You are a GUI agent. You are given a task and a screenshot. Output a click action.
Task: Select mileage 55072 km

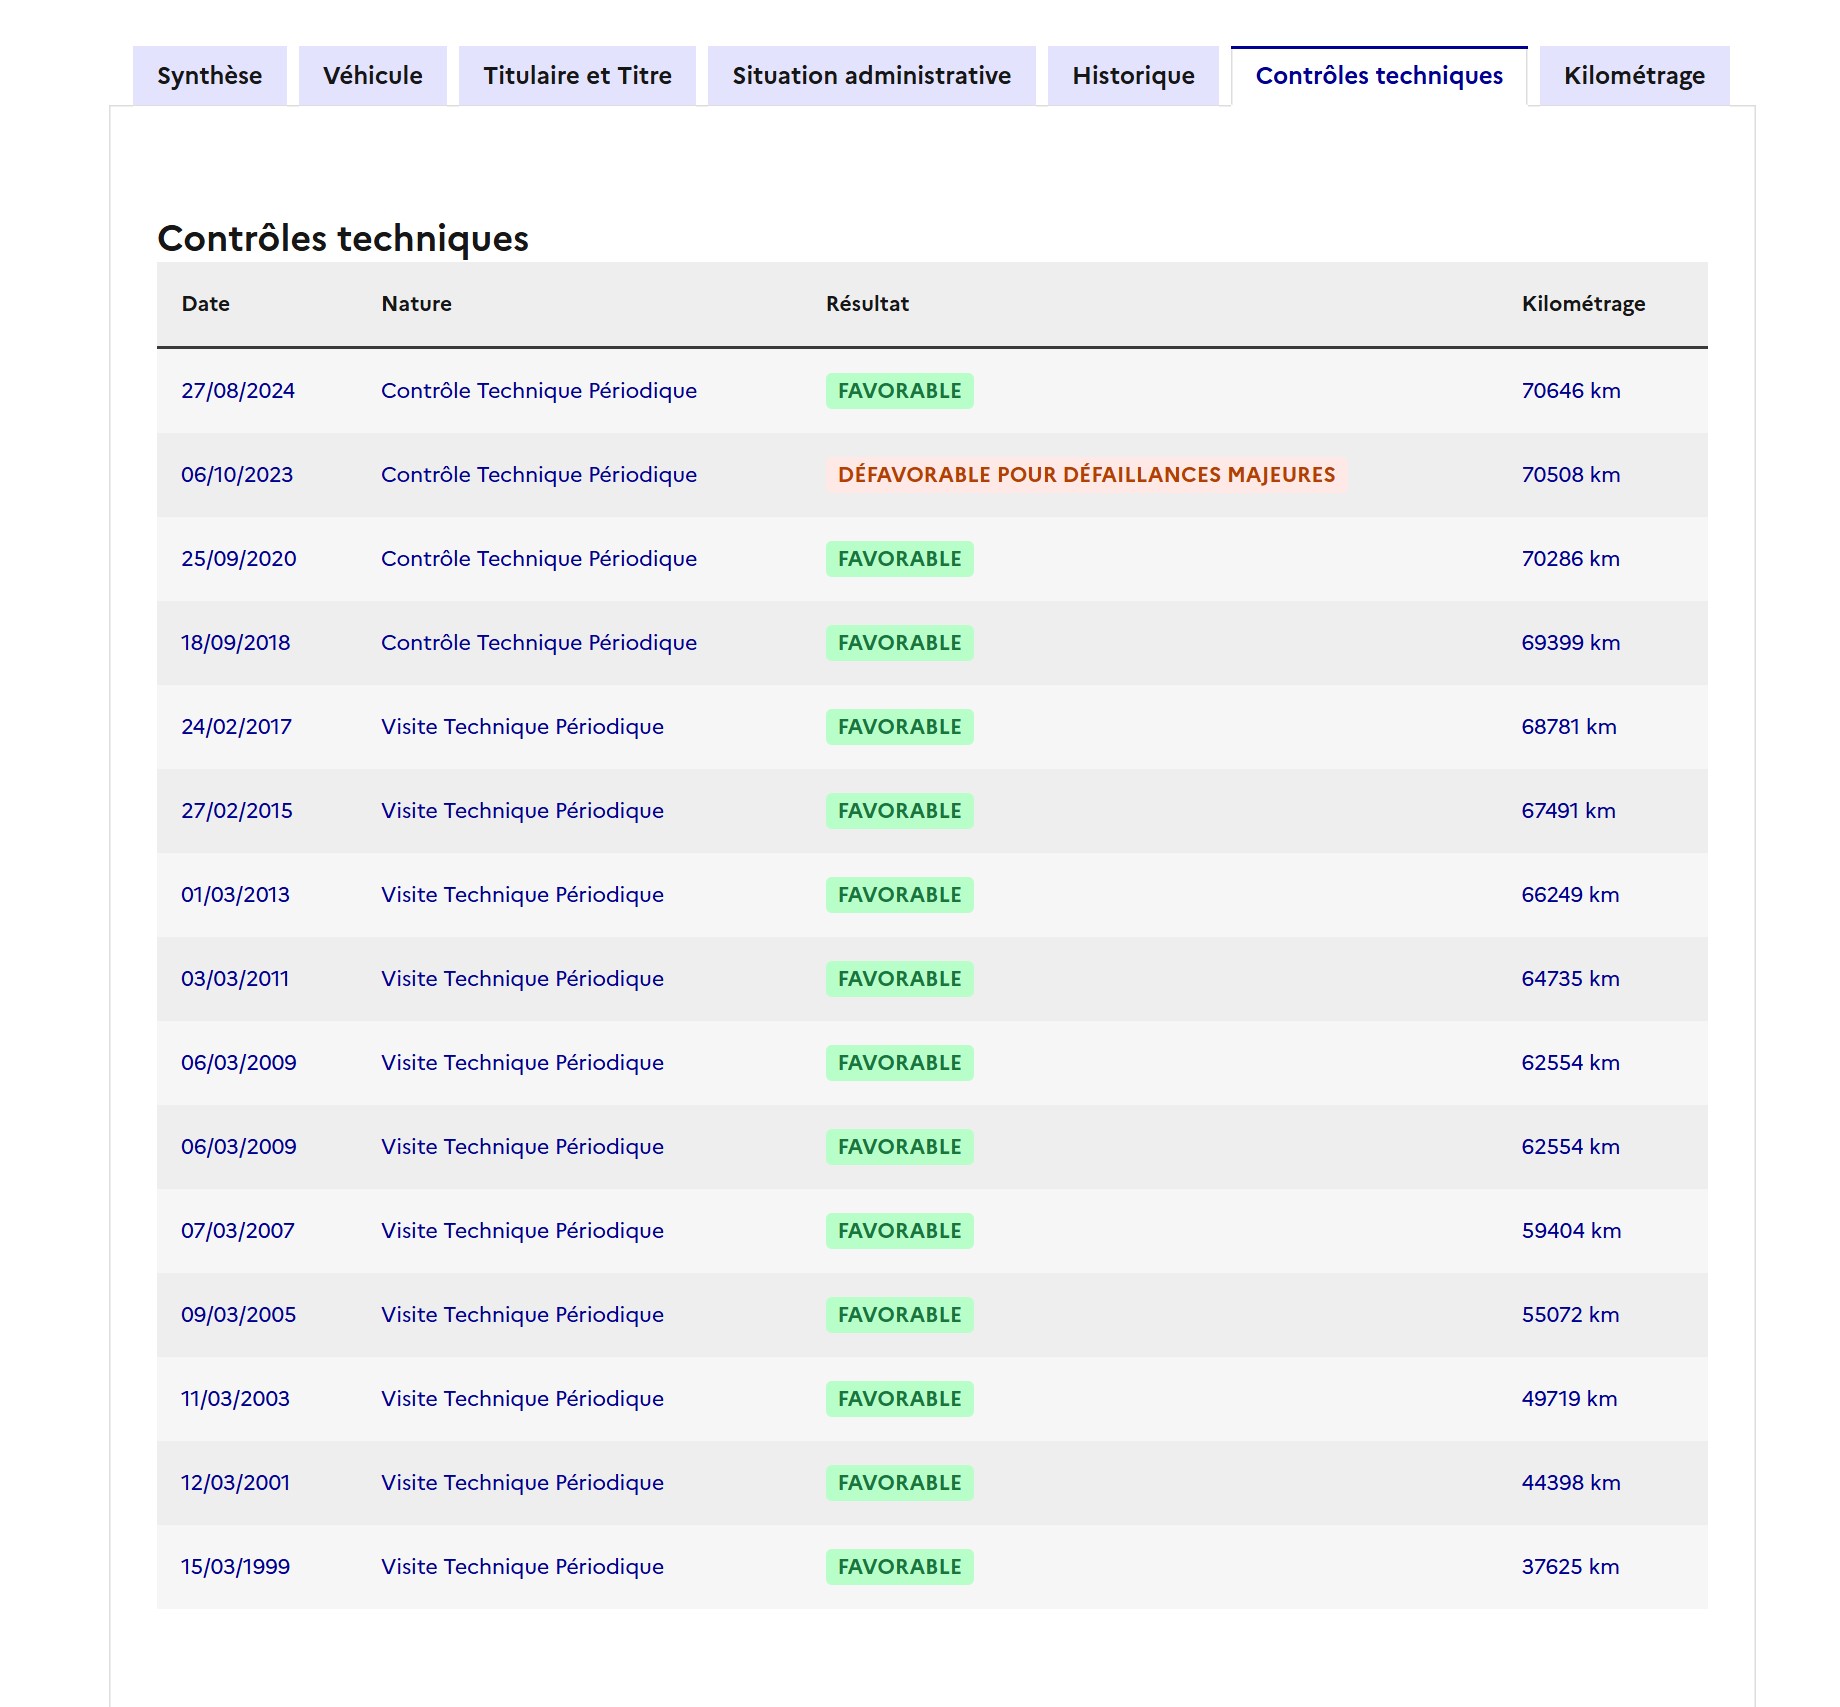coord(1571,1315)
